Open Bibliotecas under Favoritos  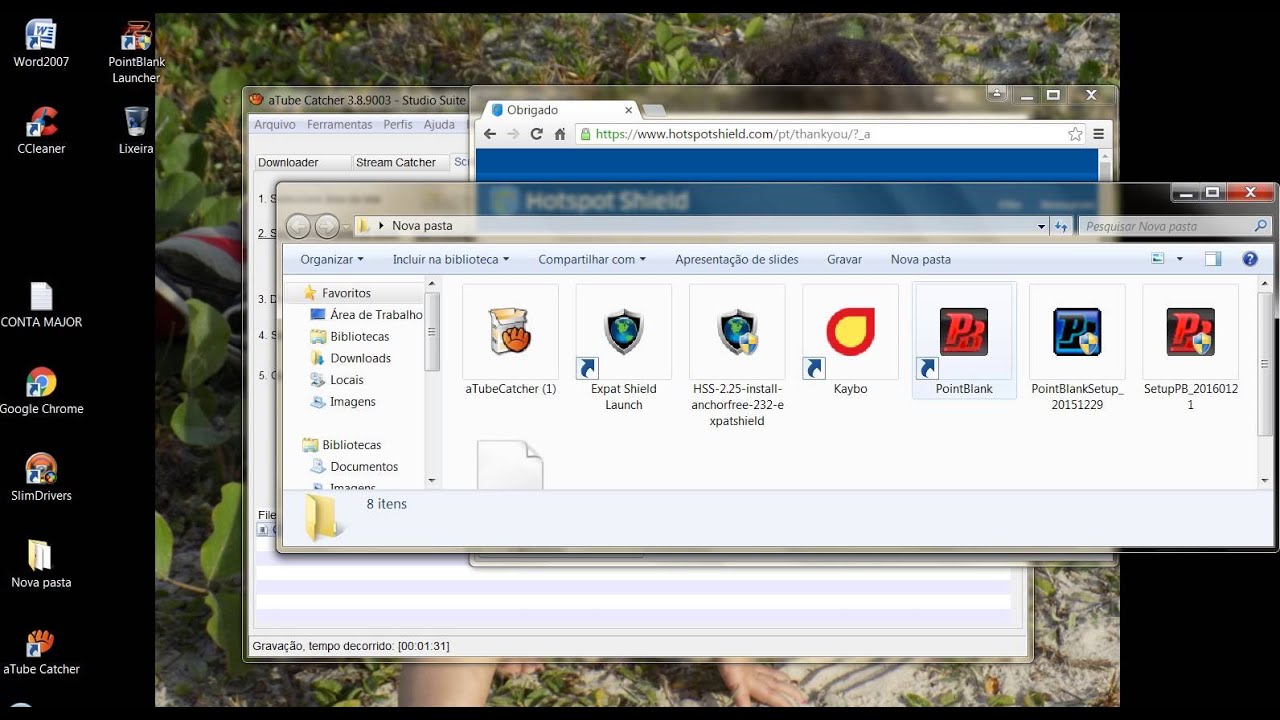350,337
